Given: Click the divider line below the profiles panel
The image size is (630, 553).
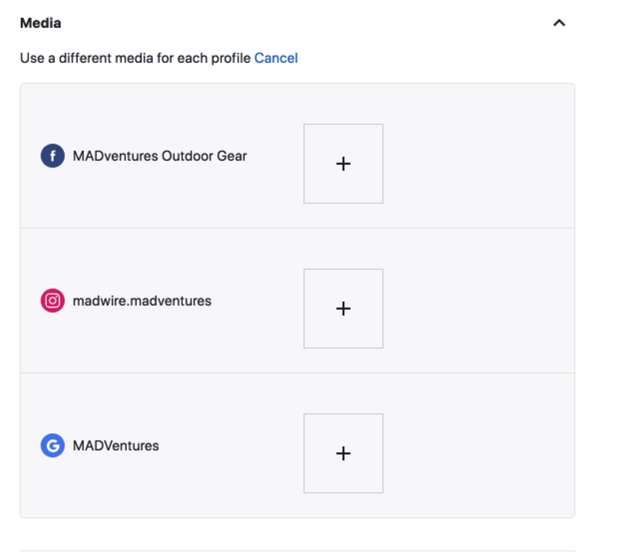Looking at the screenshot, I should click(297, 551).
